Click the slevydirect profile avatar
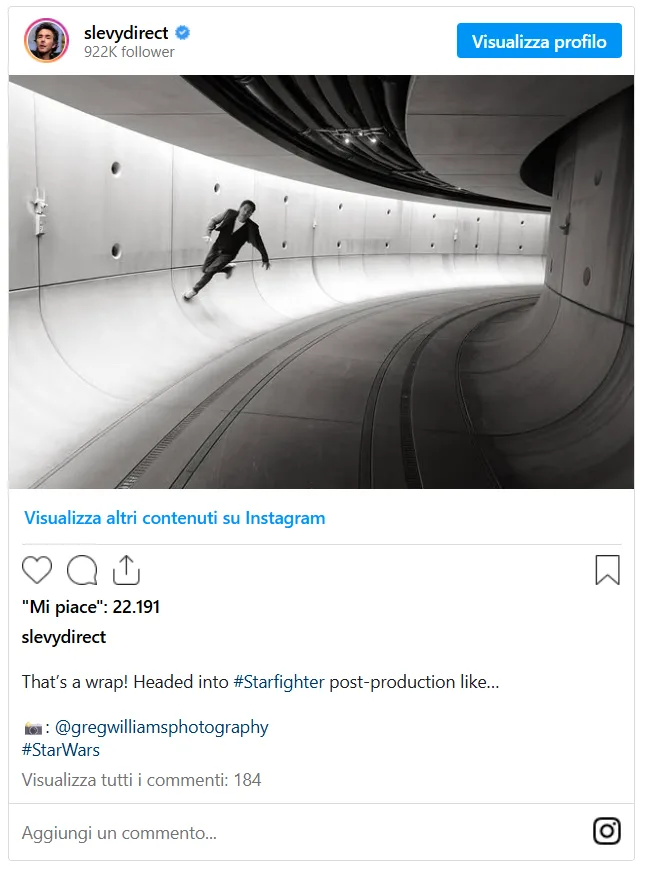This screenshot has width=648, height=870. (x=47, y=41)
